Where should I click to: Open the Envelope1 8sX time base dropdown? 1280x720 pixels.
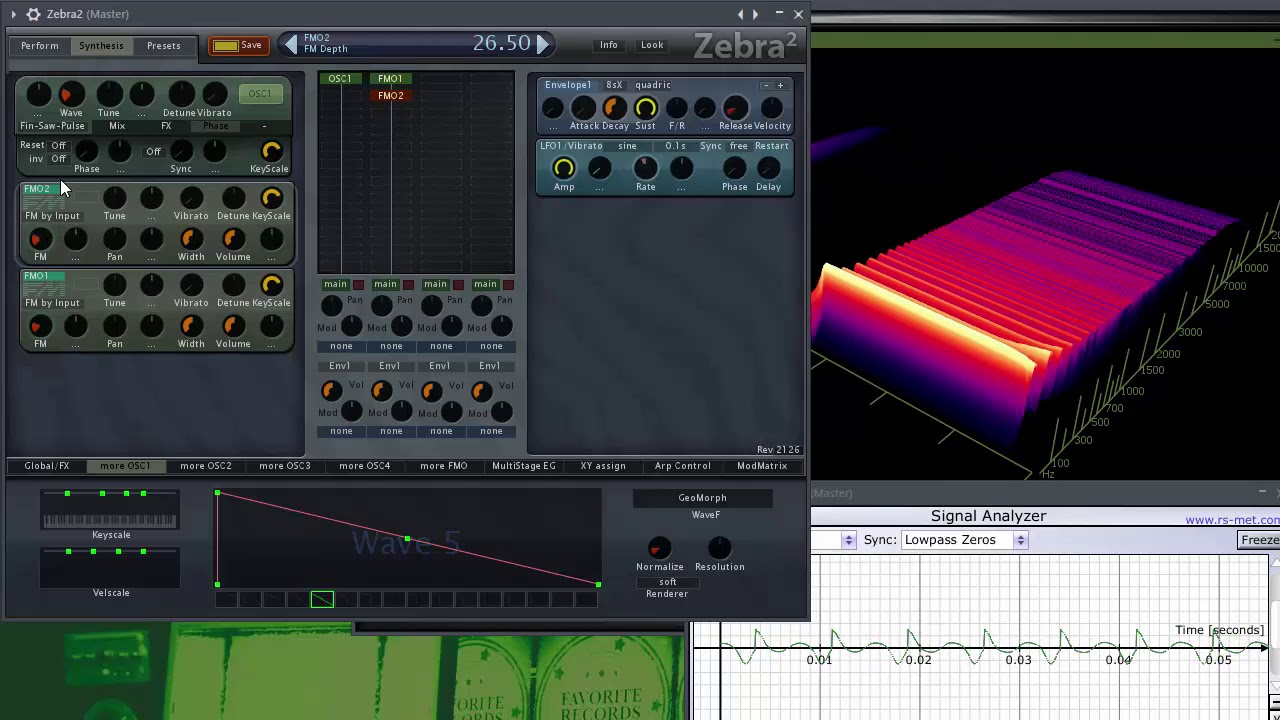(x=614, y=85)
